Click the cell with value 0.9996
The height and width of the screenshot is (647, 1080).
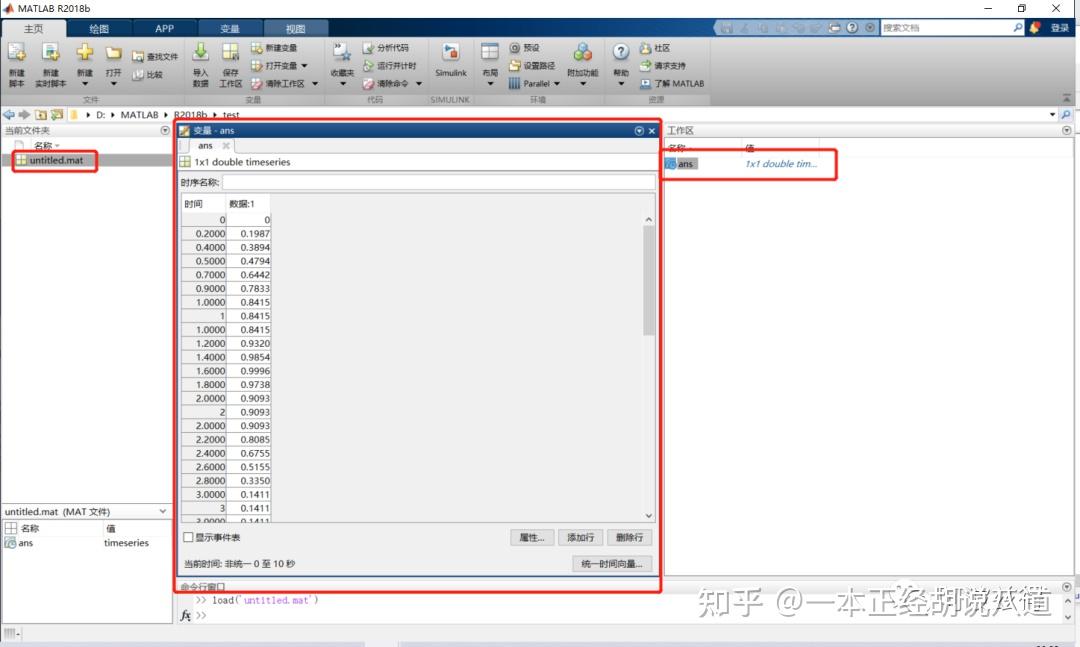pyautogui.click(x=249, y=371)
